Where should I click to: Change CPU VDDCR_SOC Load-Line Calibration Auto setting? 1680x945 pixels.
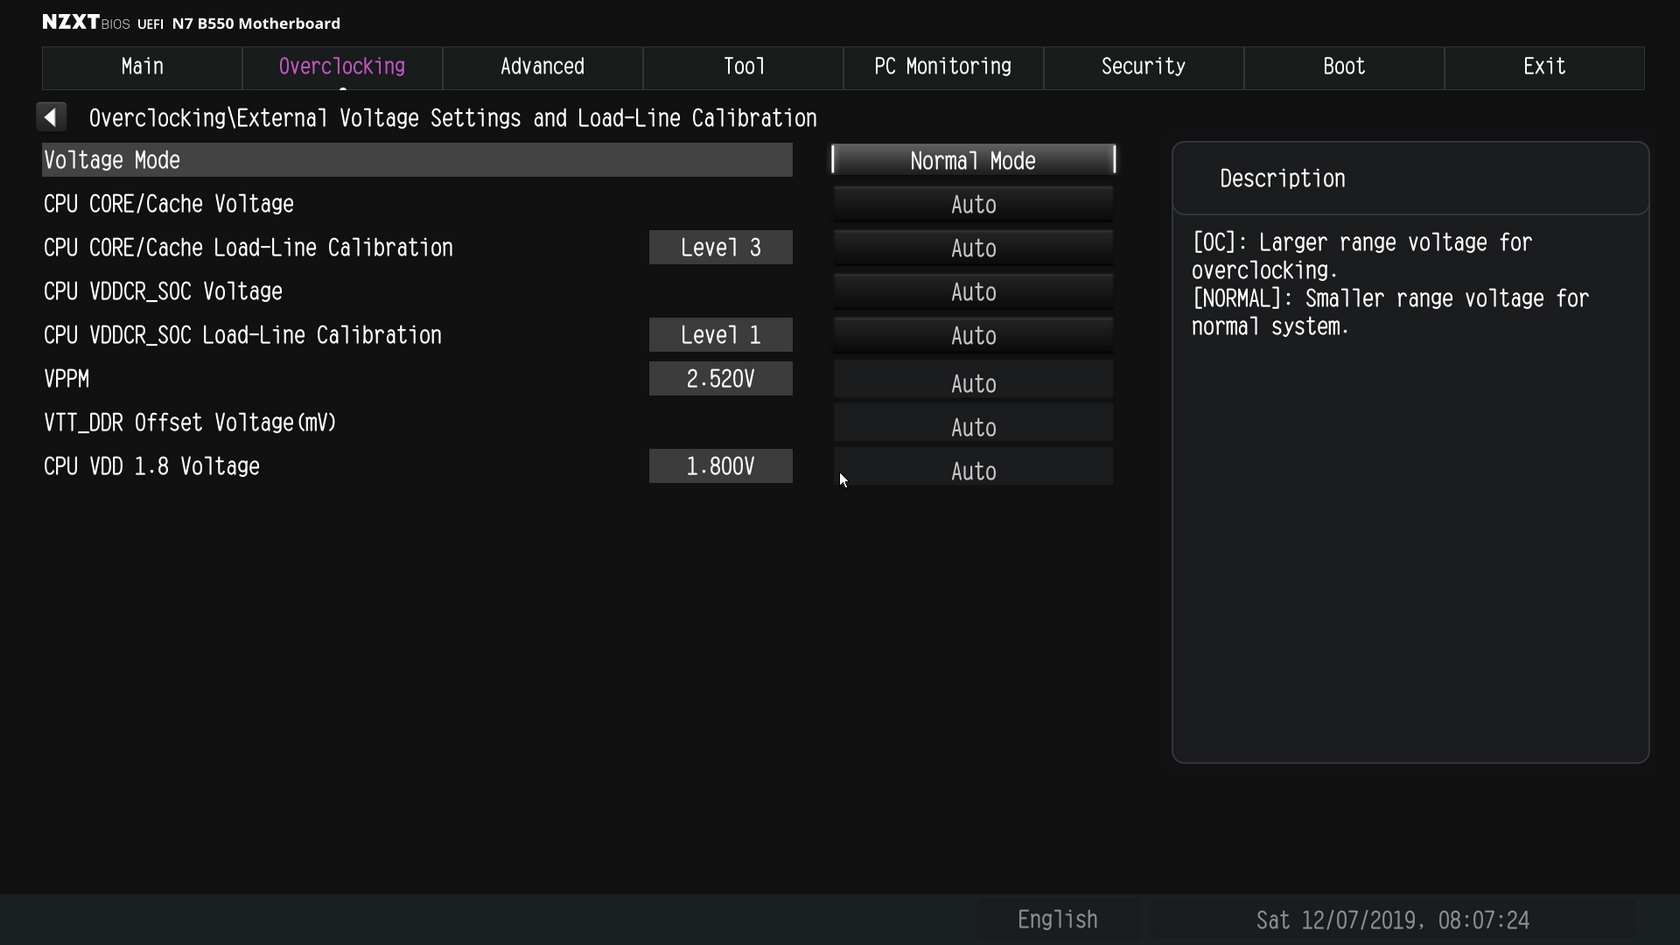click(973, 336)
